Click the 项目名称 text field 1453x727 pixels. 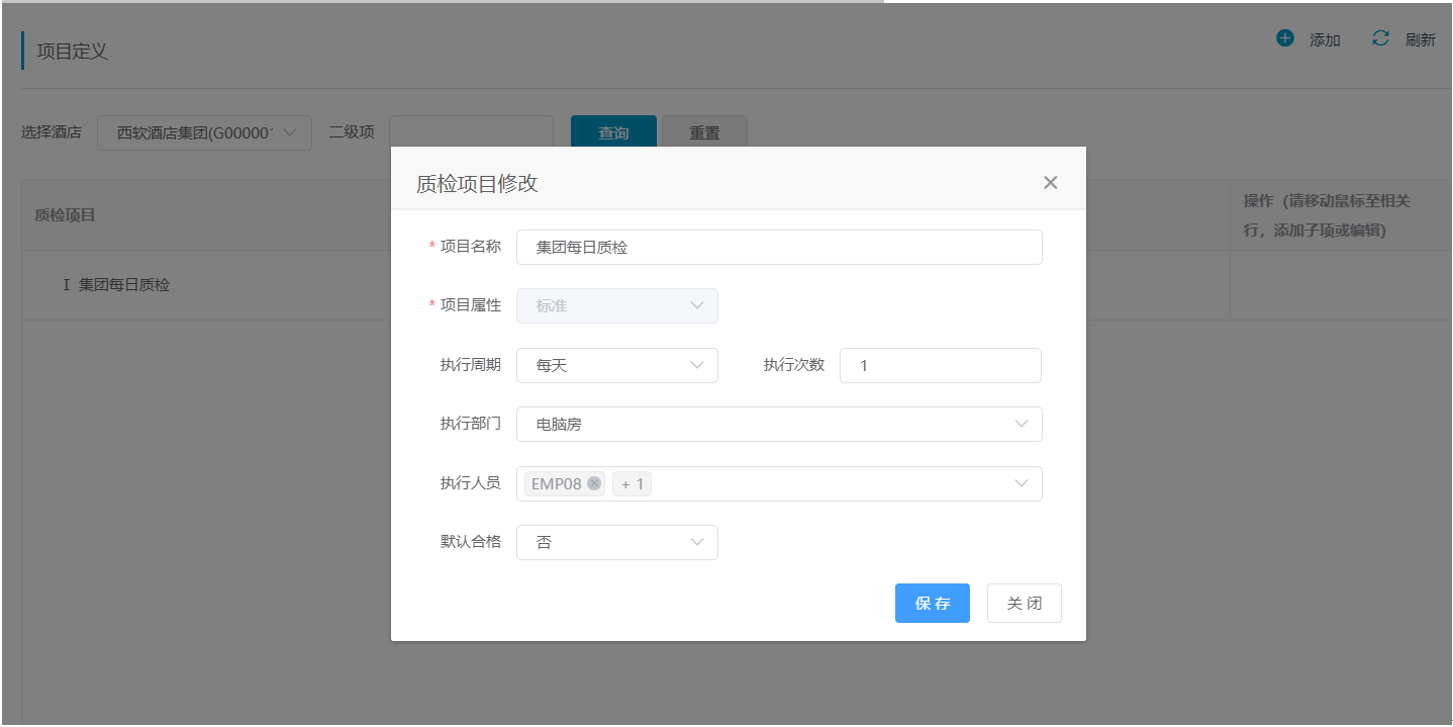(778, 247)
